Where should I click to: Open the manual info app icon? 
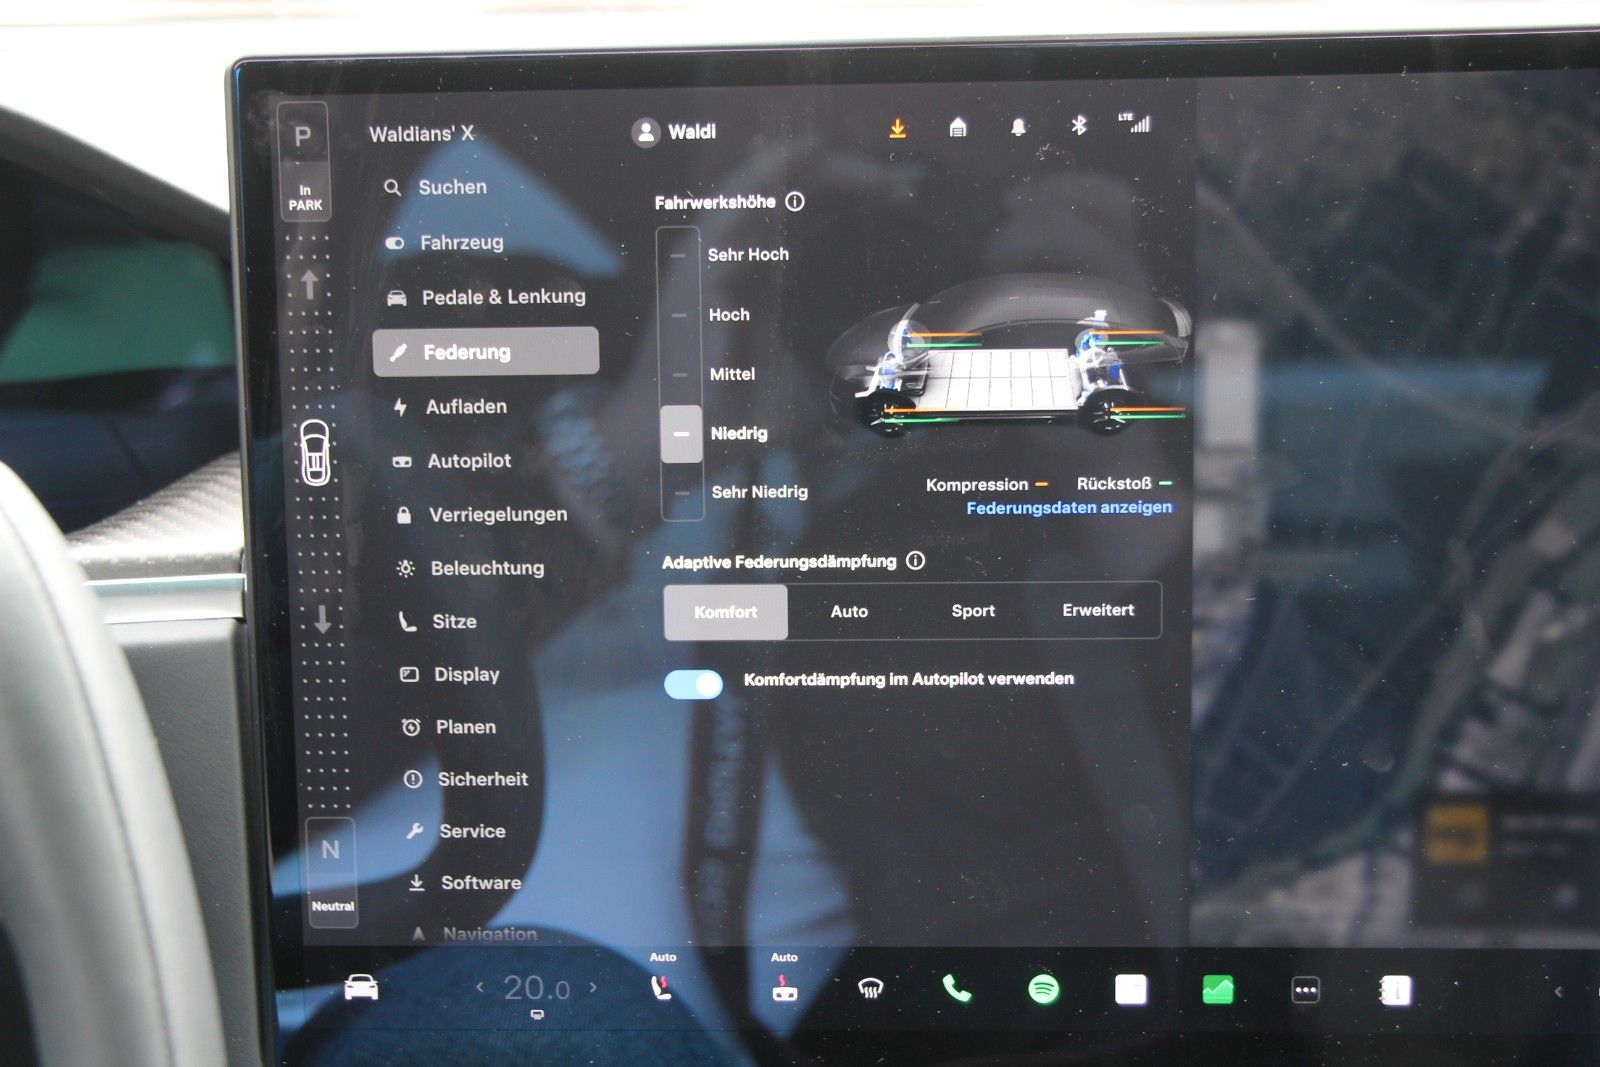(x=1395, y=991)
